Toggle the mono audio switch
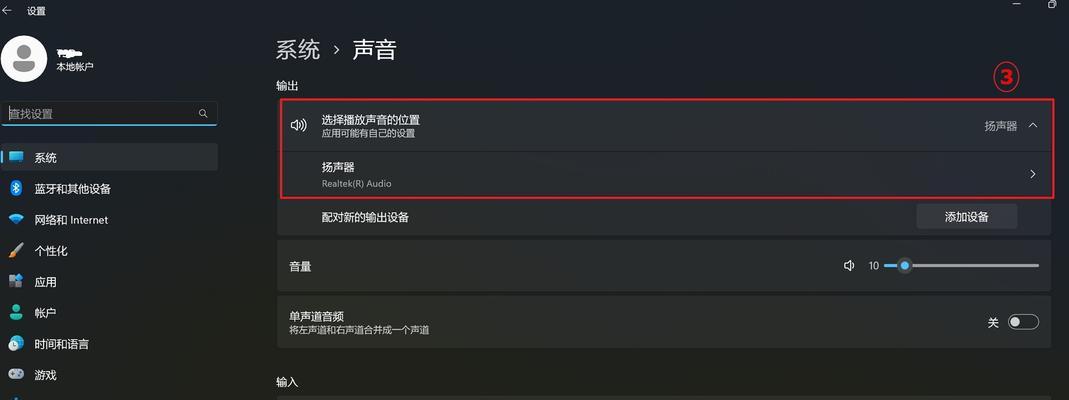The height and width of the screenshot is (400, 1069). coord(1023,322)
